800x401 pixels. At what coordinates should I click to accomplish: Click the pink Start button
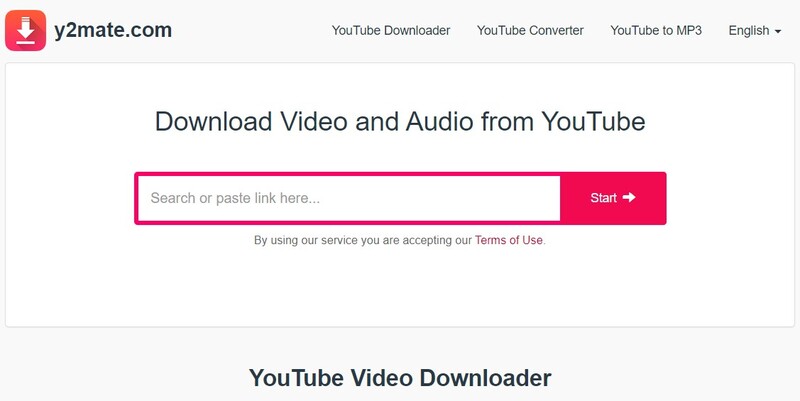(x=613, y=198)
